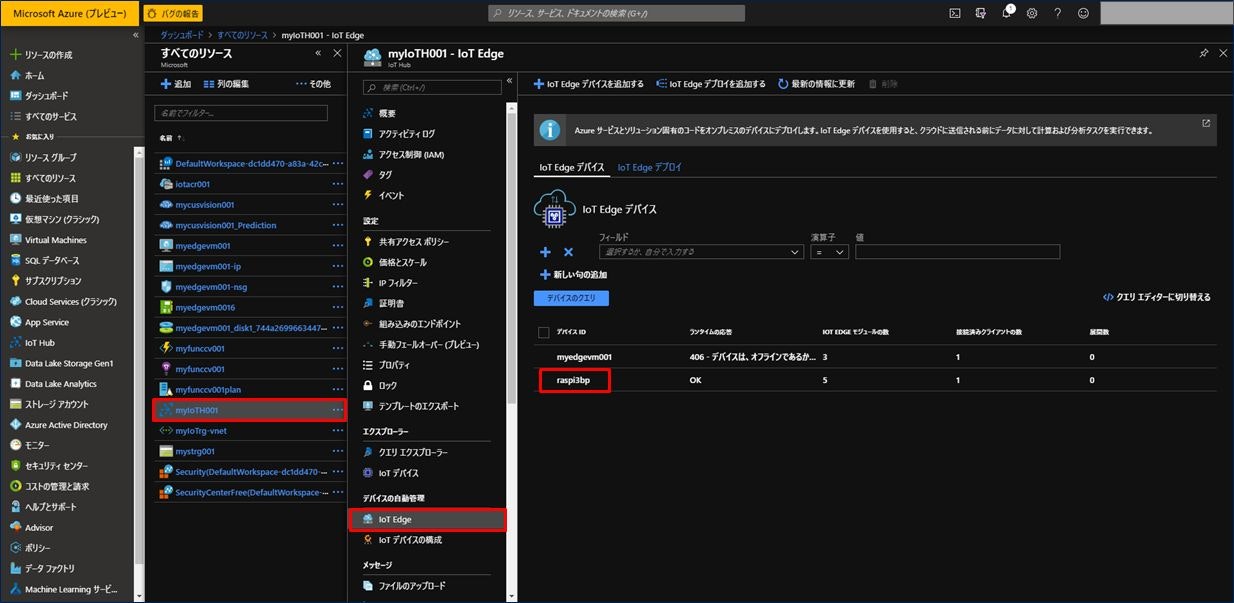Open 概要 in hub menu
The image size is (1234, 603).
[387, 113]
